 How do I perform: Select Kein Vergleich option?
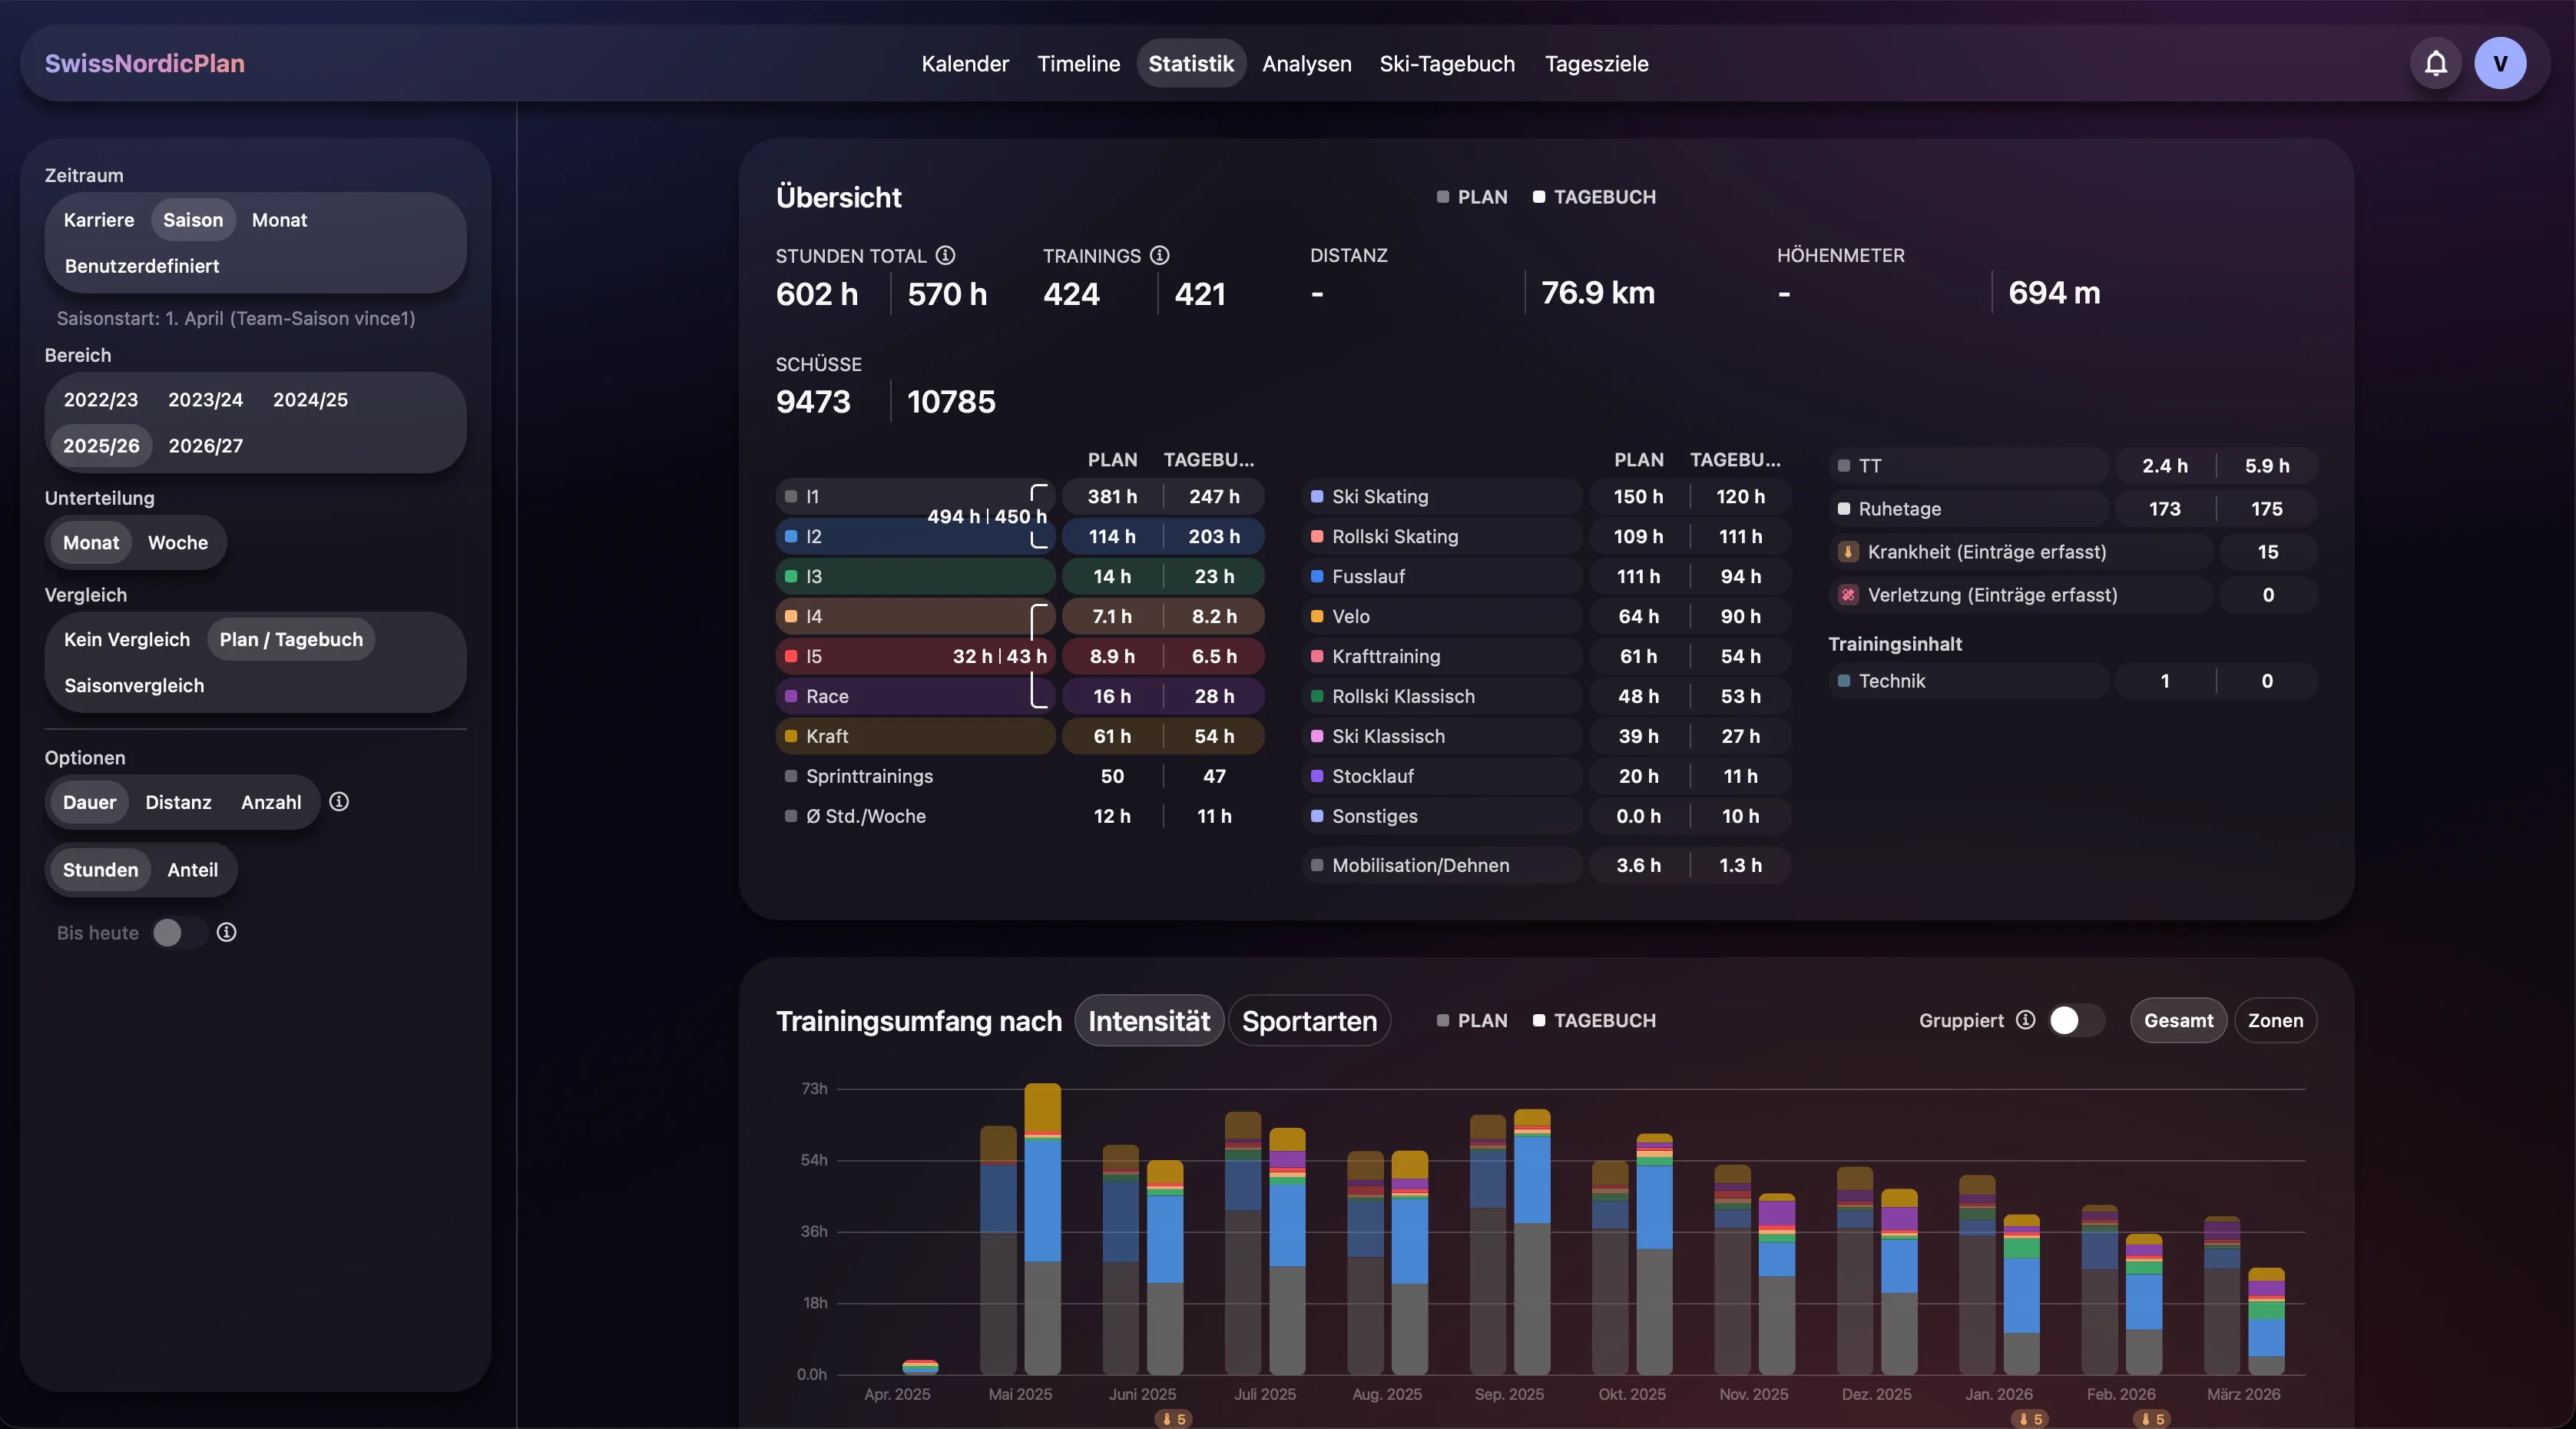pos(127,640)
